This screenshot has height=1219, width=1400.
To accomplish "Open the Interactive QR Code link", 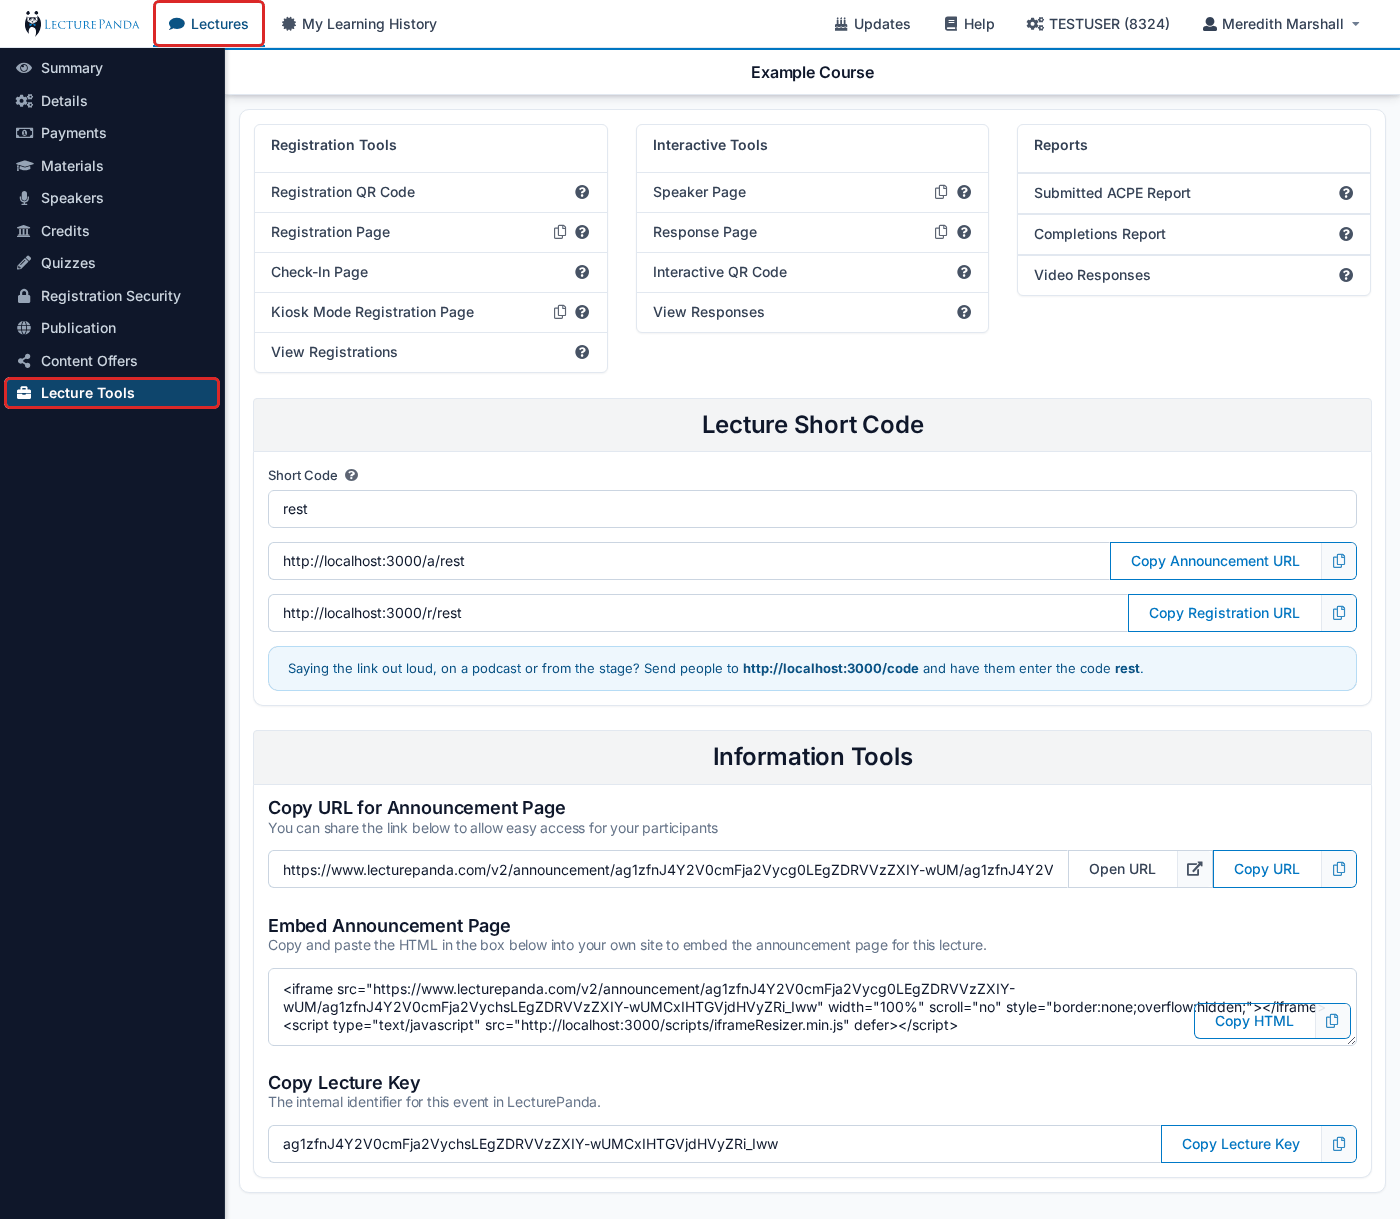I will [720, 272].
